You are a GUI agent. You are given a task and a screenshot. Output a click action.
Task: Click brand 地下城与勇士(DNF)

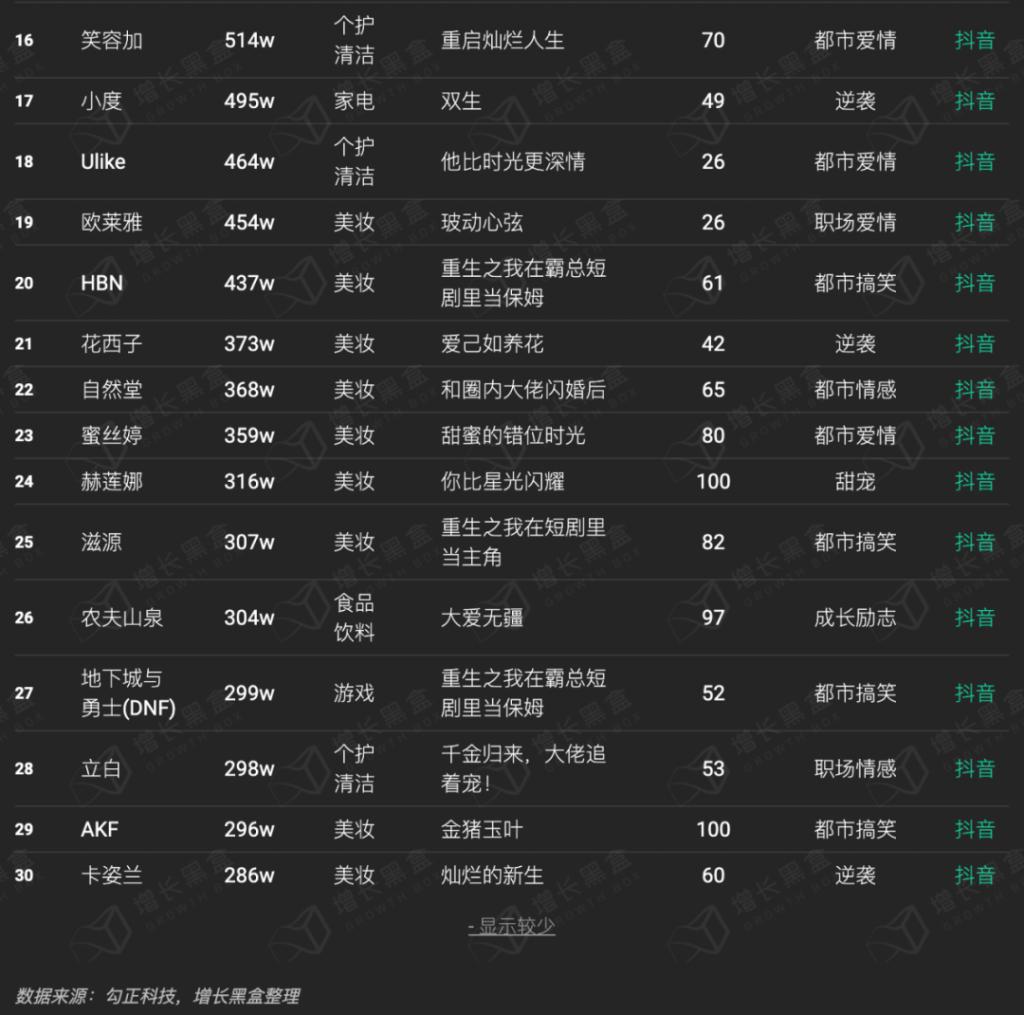point(129,693)
